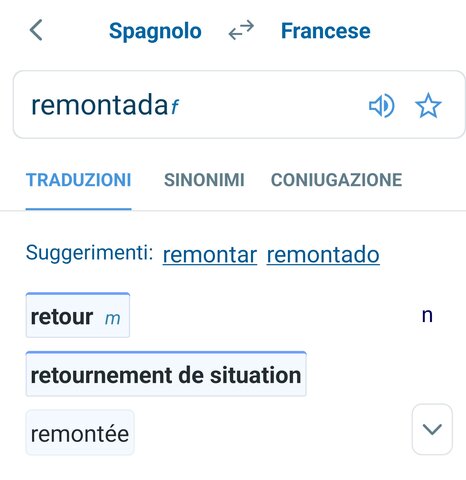Swap languages with the arrows icon
This screenshot has width=466, height=480.
click(x=241, y=30)
